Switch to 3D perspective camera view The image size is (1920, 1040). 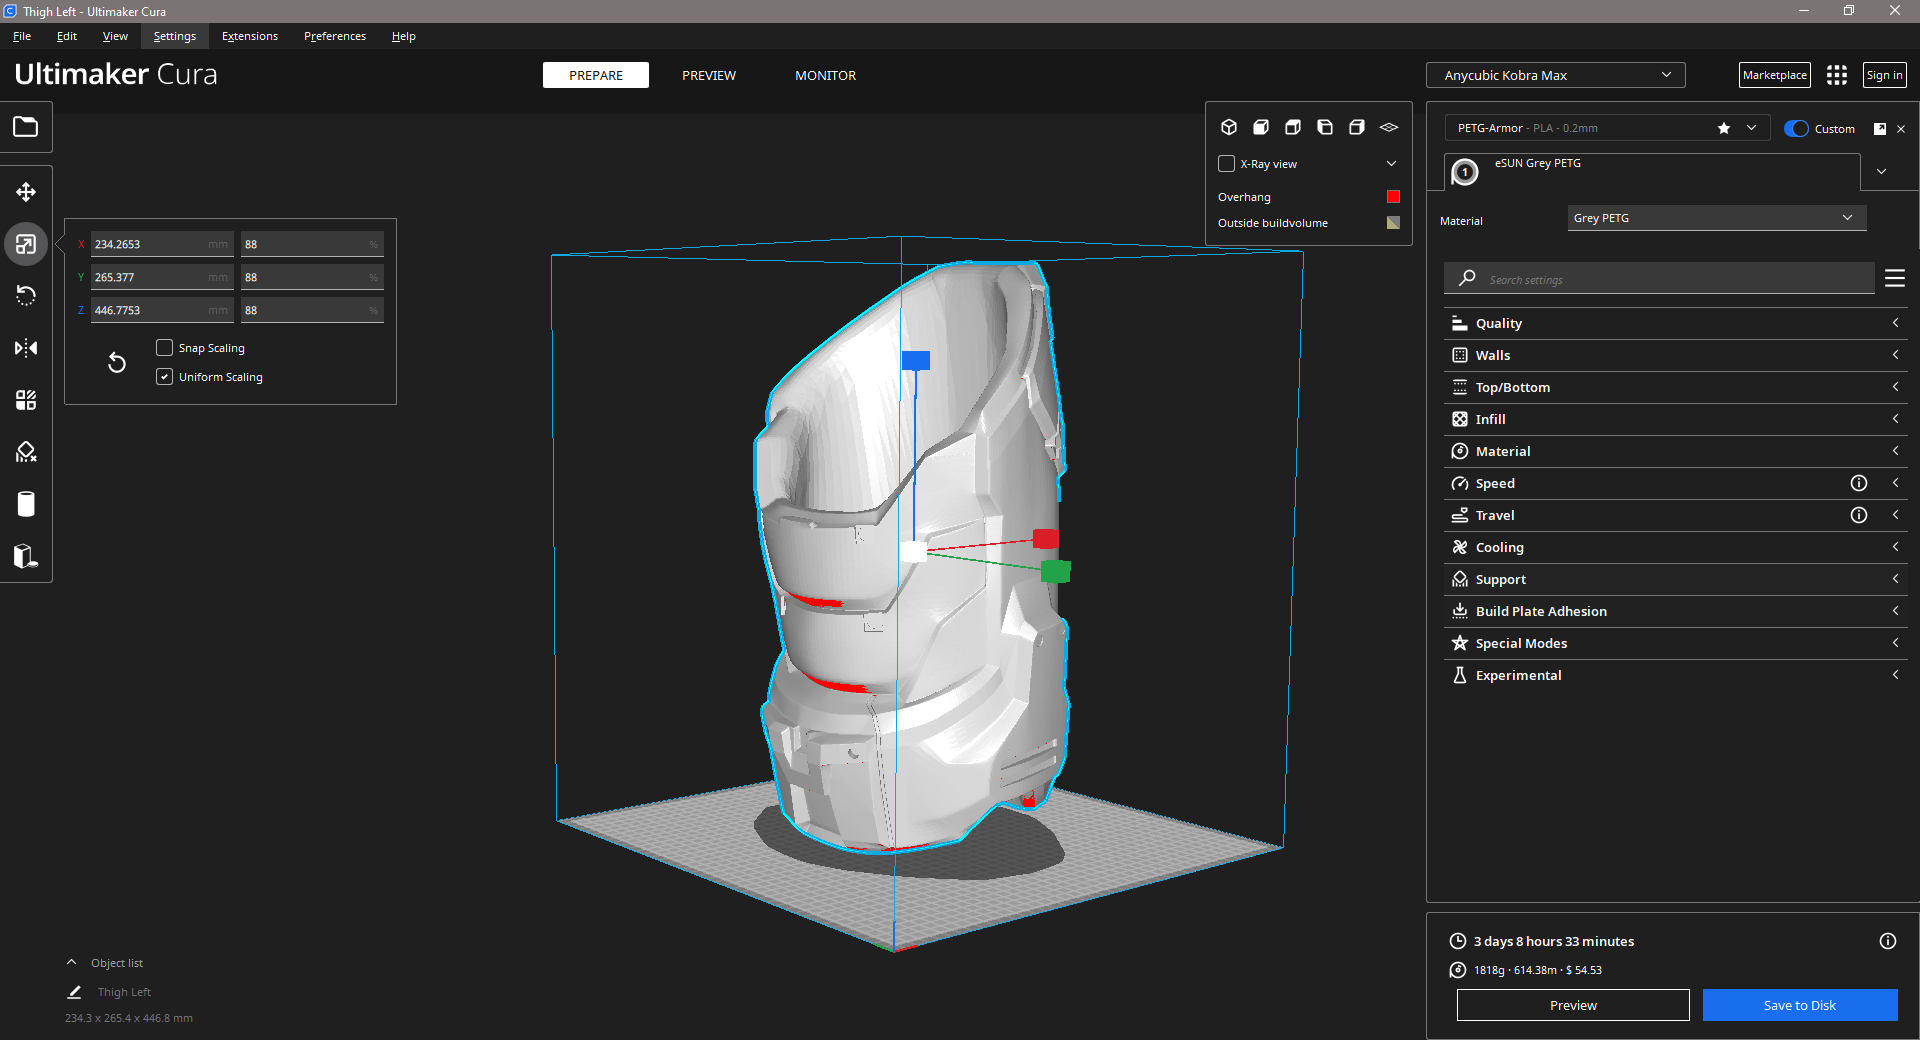coord(1229,127)
